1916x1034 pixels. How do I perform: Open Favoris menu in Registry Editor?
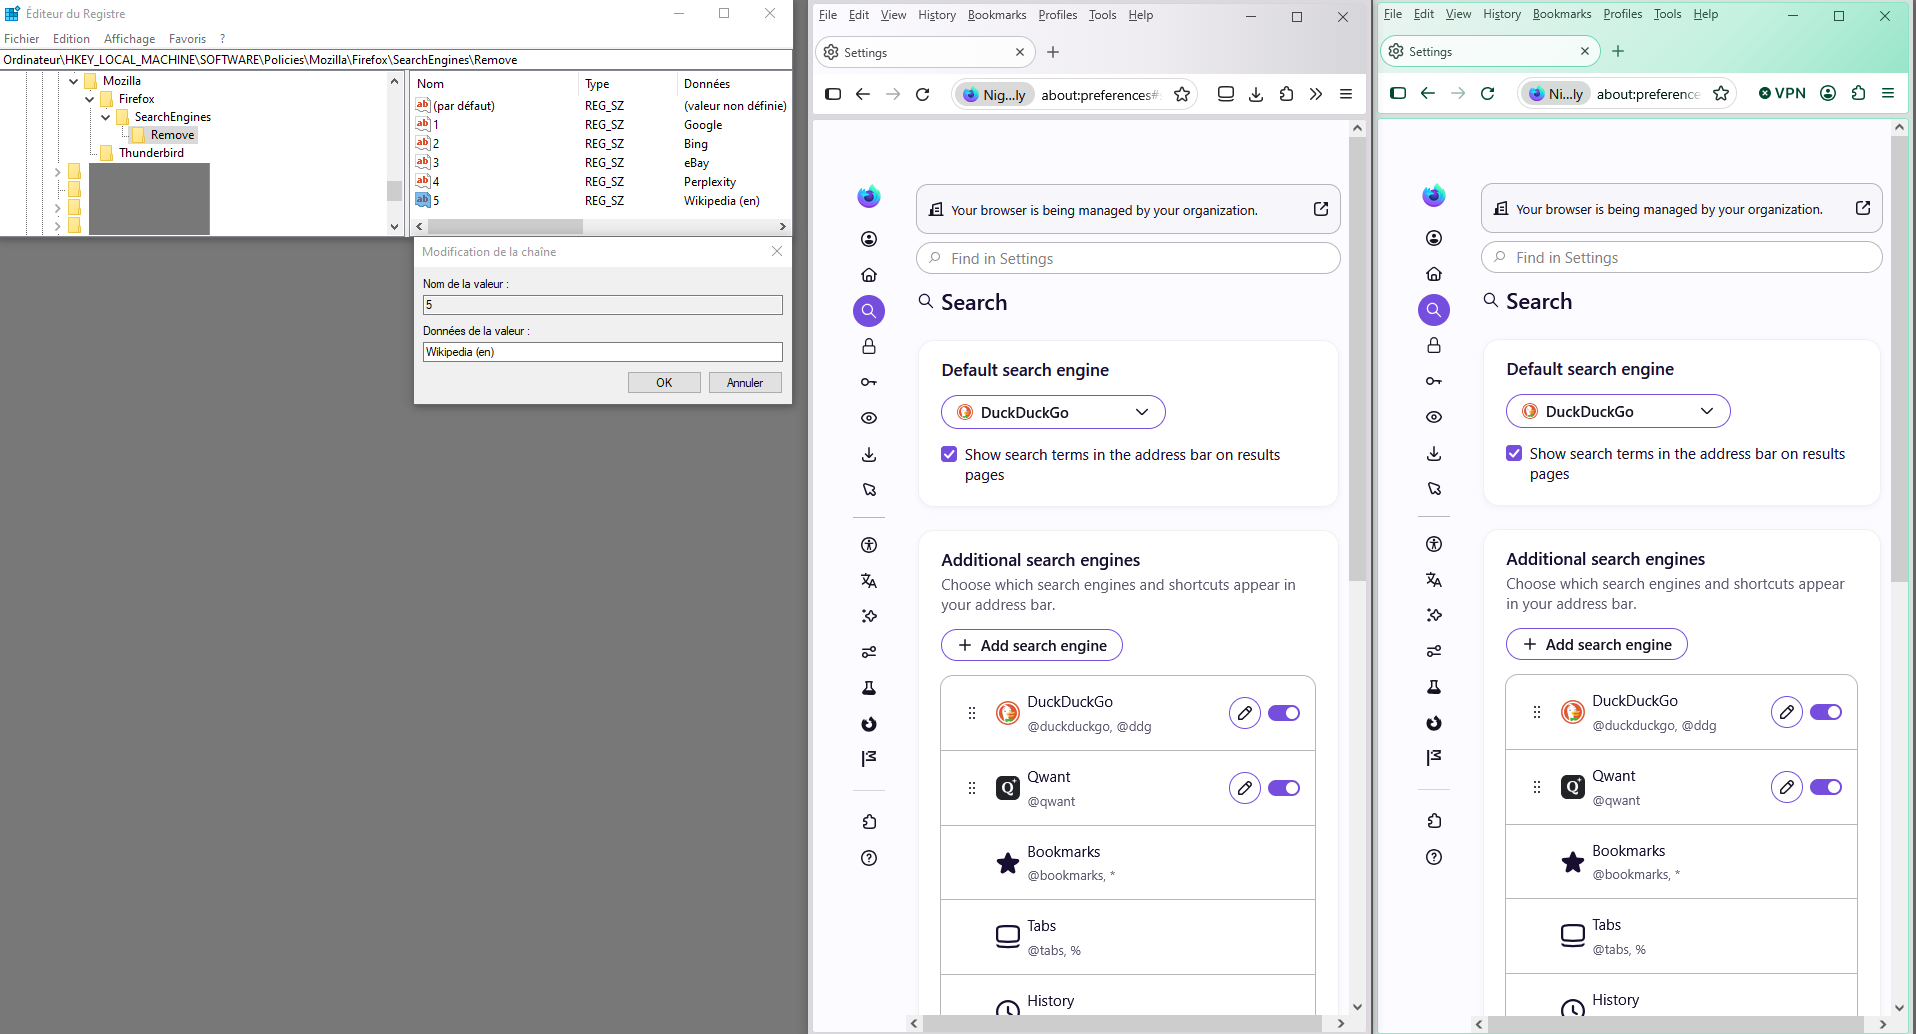187,39
